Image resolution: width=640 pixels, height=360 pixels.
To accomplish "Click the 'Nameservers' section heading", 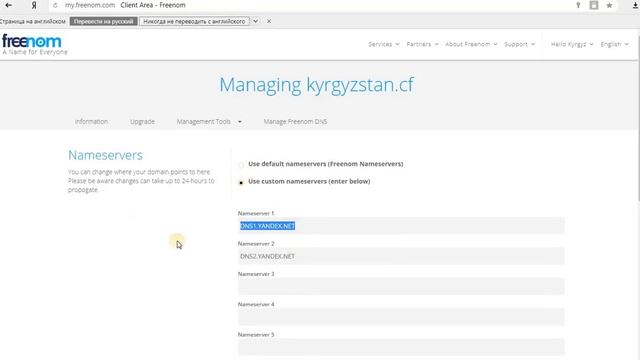I will 105,155.
